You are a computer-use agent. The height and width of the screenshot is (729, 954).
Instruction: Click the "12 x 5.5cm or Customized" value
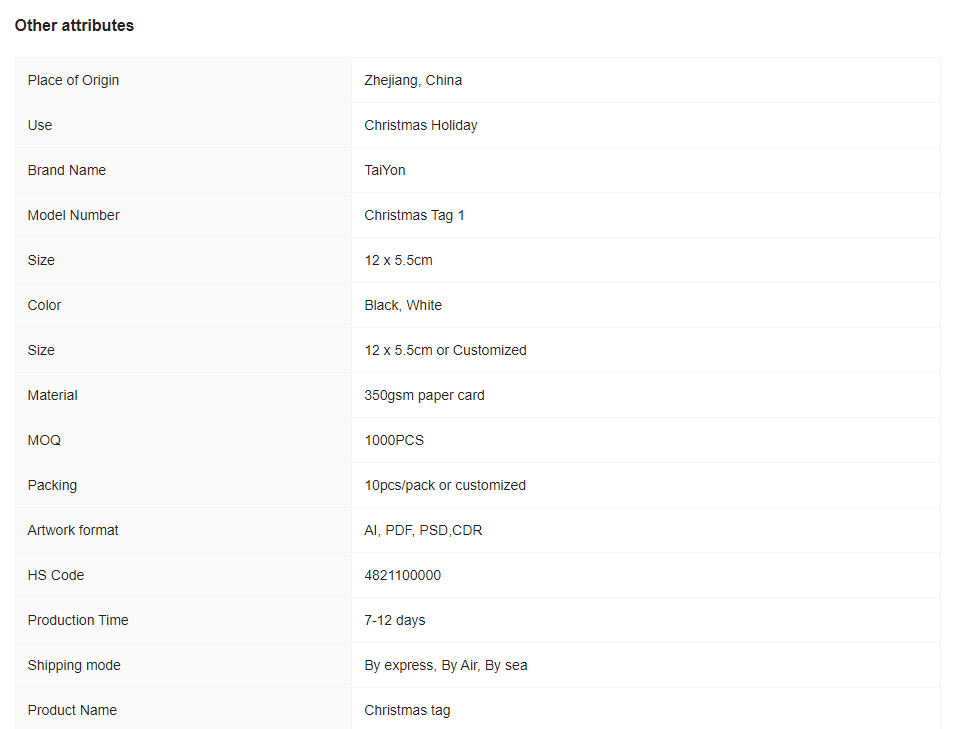pos(445,350)
